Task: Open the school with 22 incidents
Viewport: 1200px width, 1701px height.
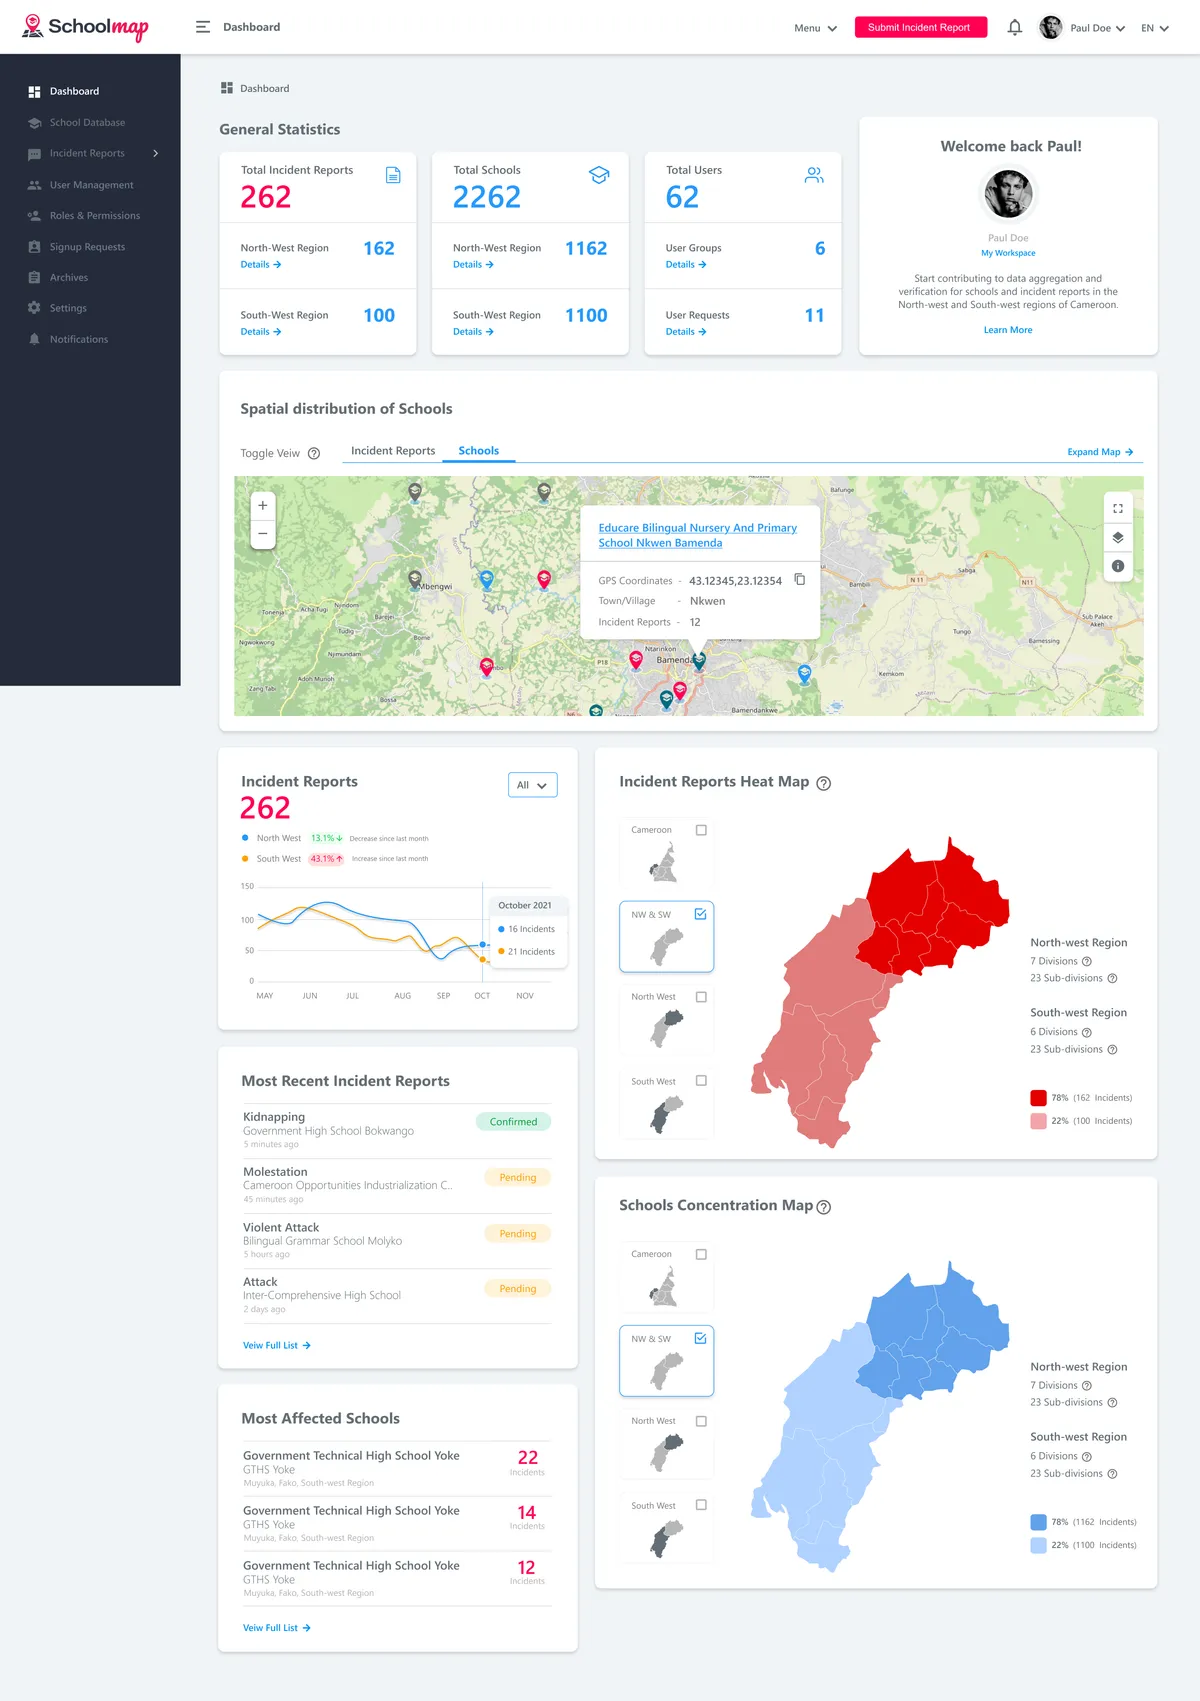Action: [397, 1468]
